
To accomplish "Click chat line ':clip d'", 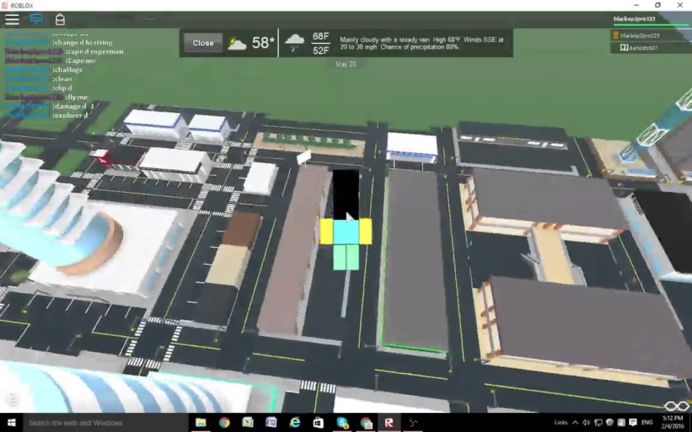I will (x=62, y=88).
